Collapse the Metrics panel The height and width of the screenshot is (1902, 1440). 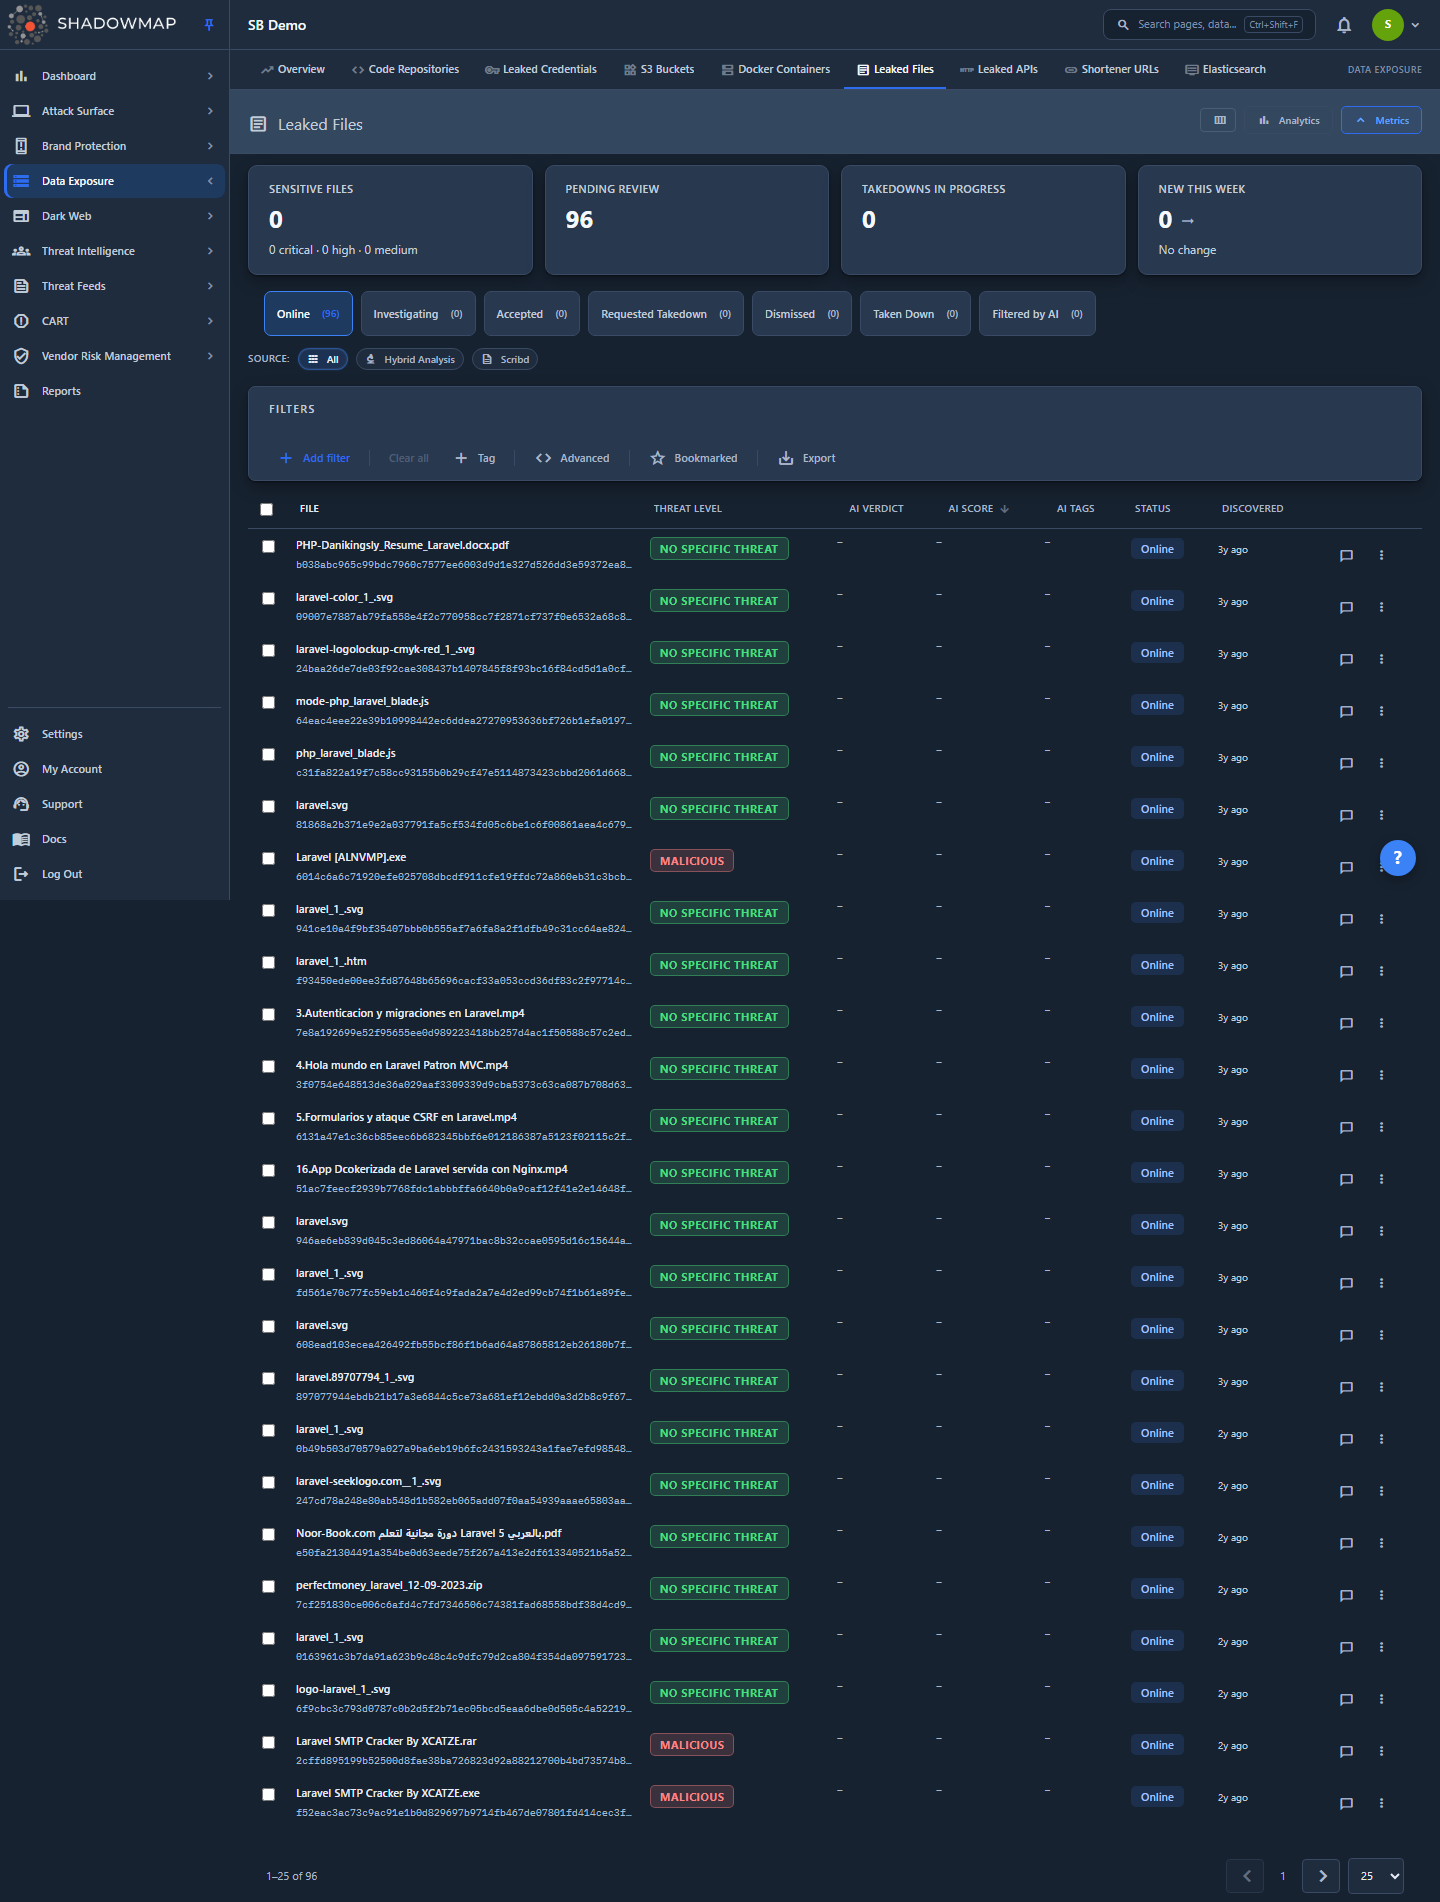(1381, 120)
